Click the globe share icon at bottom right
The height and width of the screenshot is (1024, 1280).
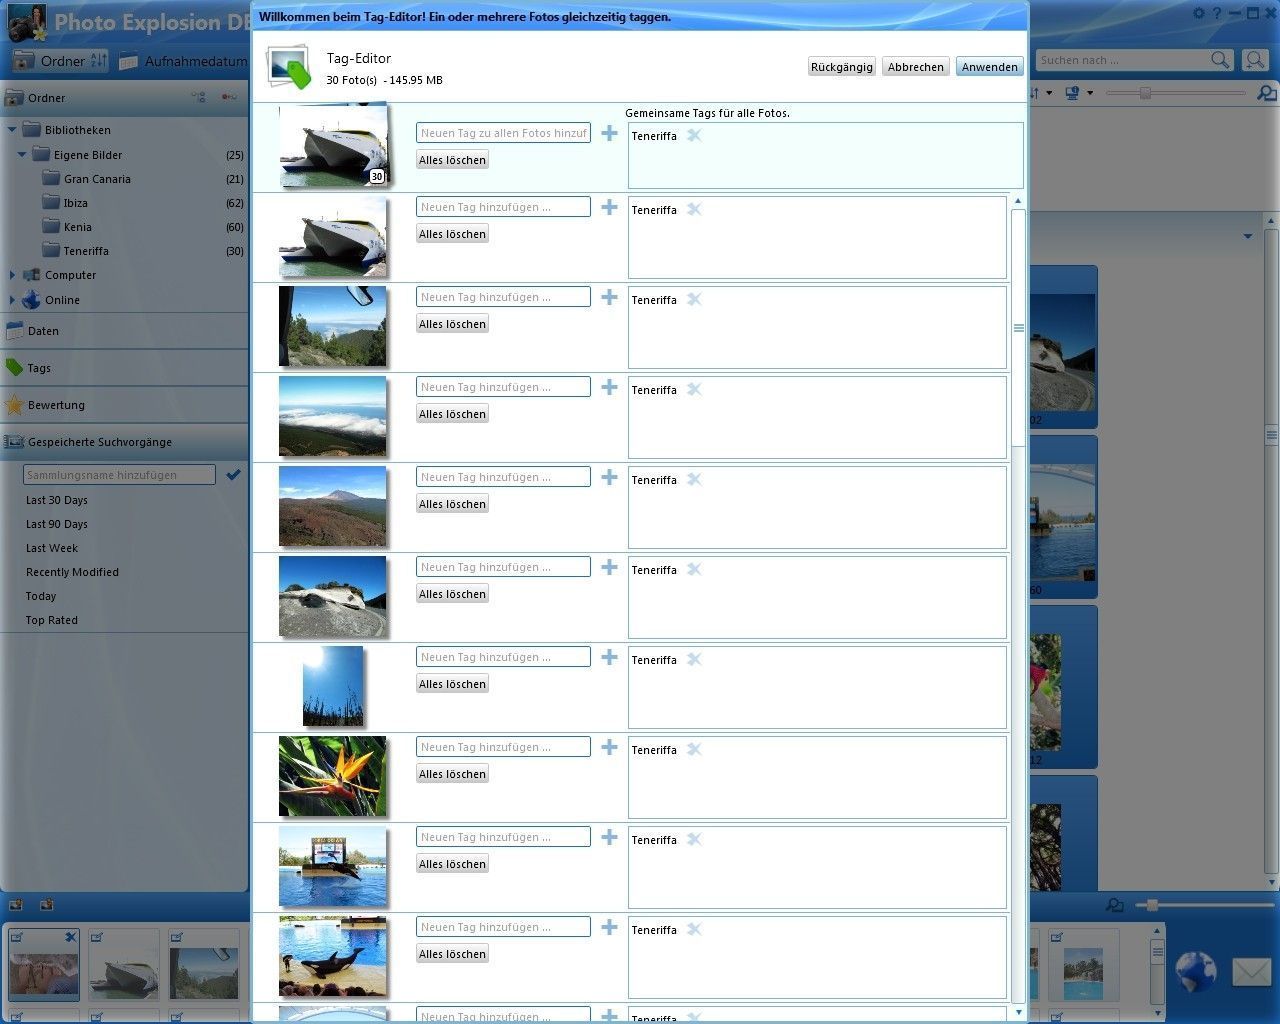(1195, 971)
